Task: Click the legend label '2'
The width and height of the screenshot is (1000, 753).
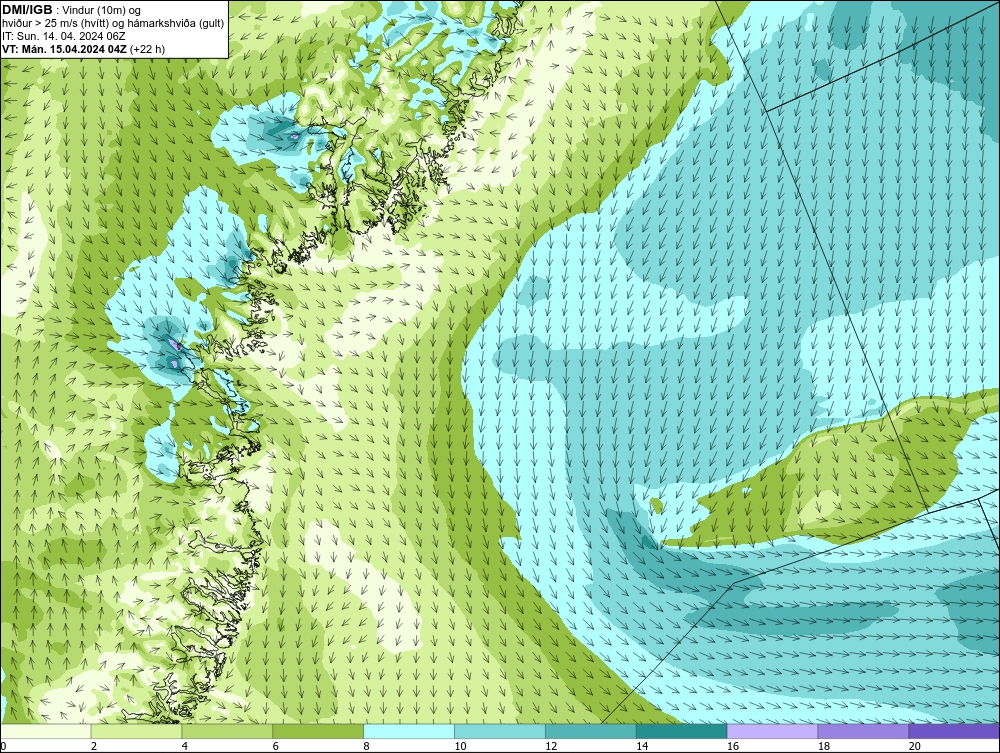Action: [94, 746]
